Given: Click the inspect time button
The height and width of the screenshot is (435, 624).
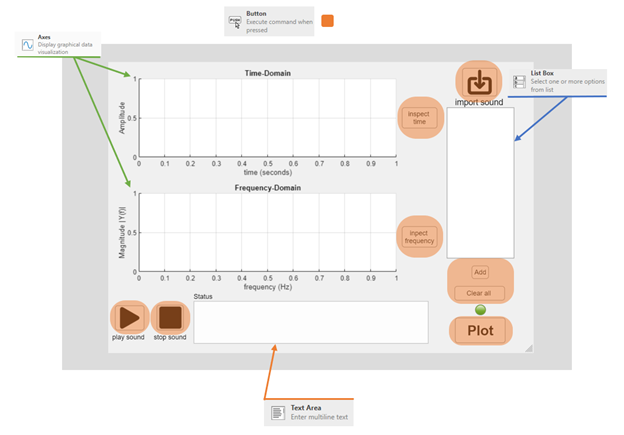Looking at the screenshot, I should (419, 118).
